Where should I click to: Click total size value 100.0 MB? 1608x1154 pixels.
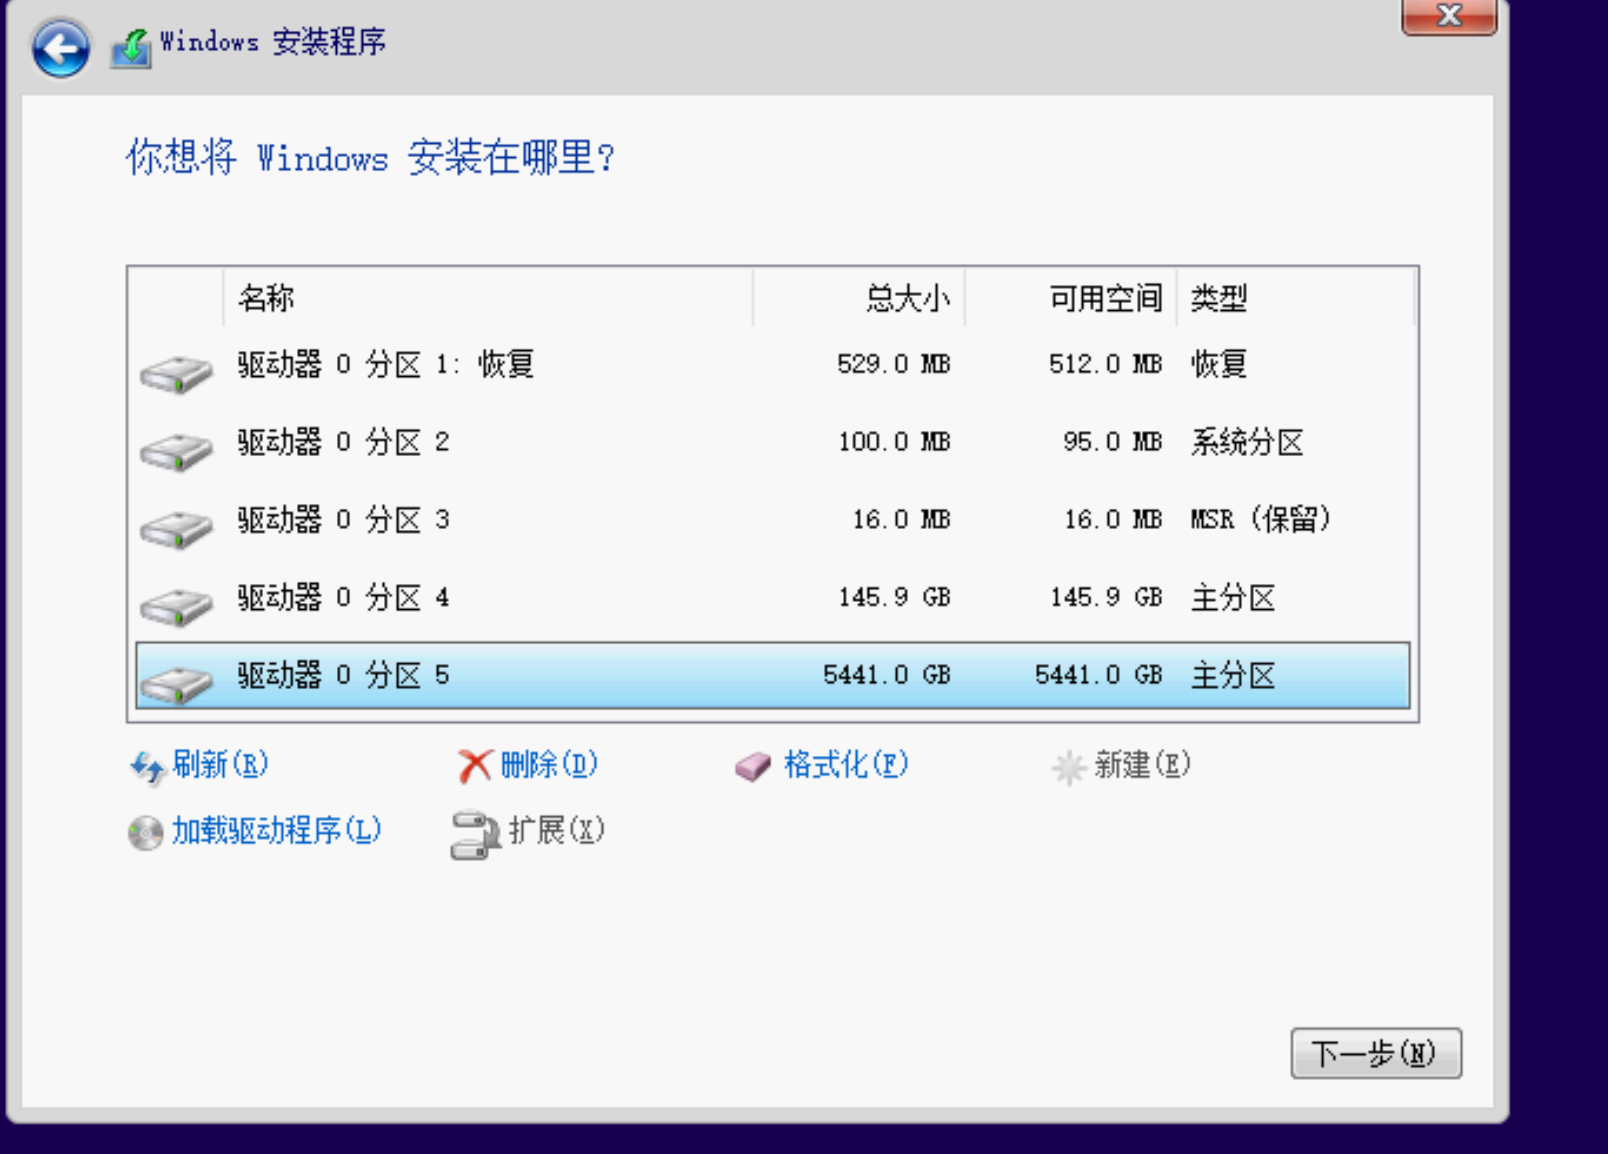(894, 442)
